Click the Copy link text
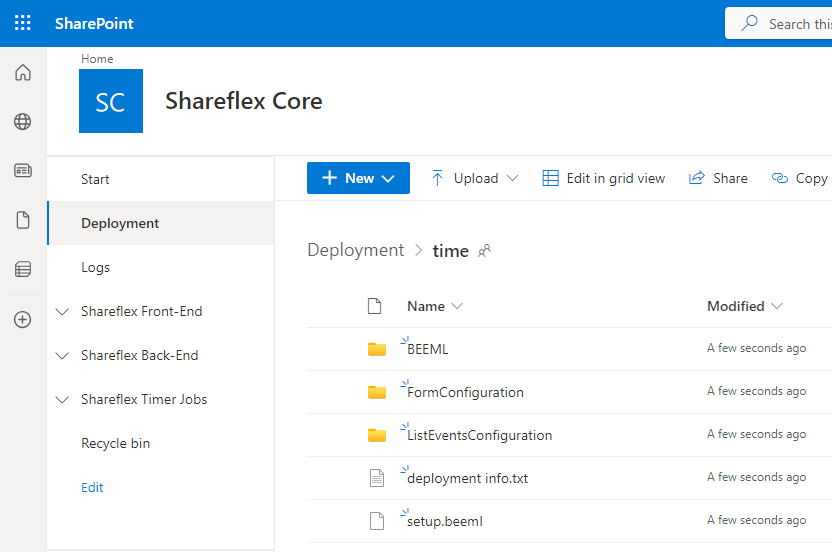The width and height of the screenshot is (832, 552). [812, 178]
